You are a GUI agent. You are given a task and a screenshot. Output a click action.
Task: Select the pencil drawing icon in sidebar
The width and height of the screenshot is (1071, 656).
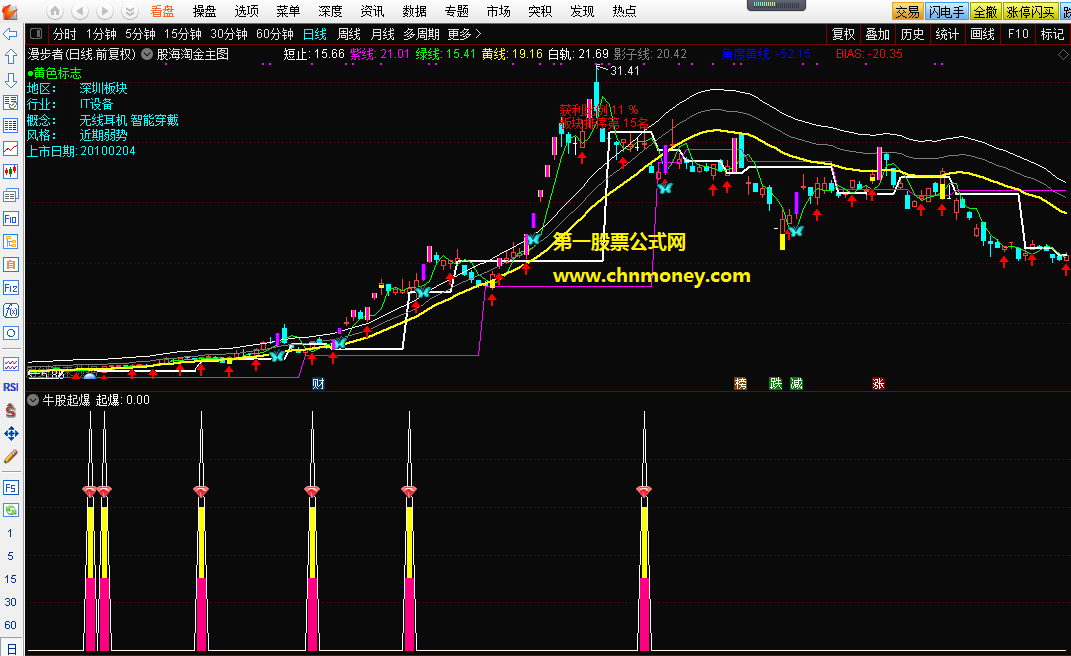pyautogui.click(x=10, y=456)
